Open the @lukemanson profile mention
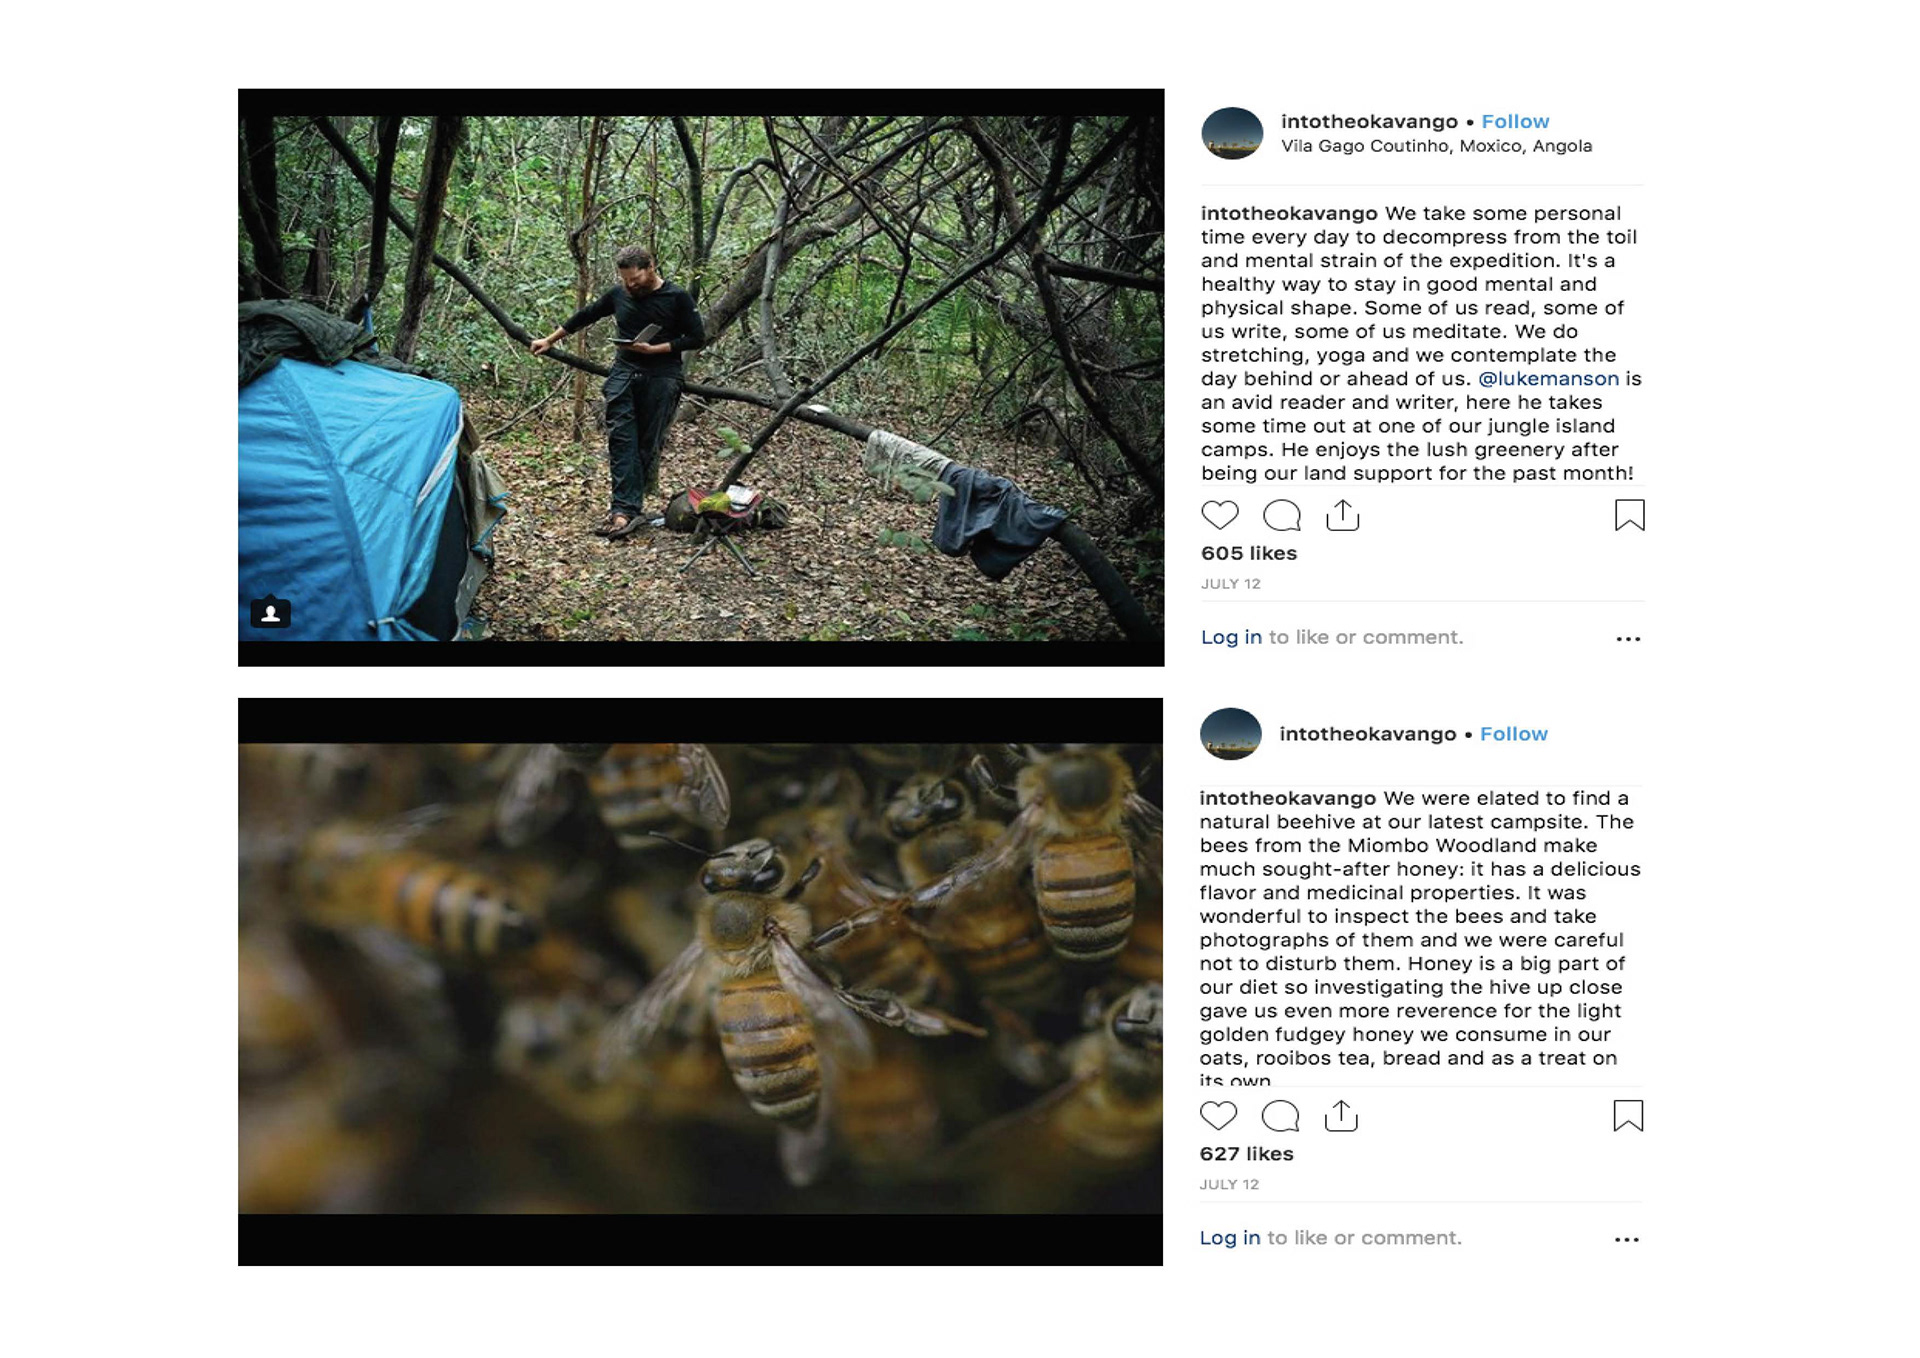 [x=1548, y=379]
